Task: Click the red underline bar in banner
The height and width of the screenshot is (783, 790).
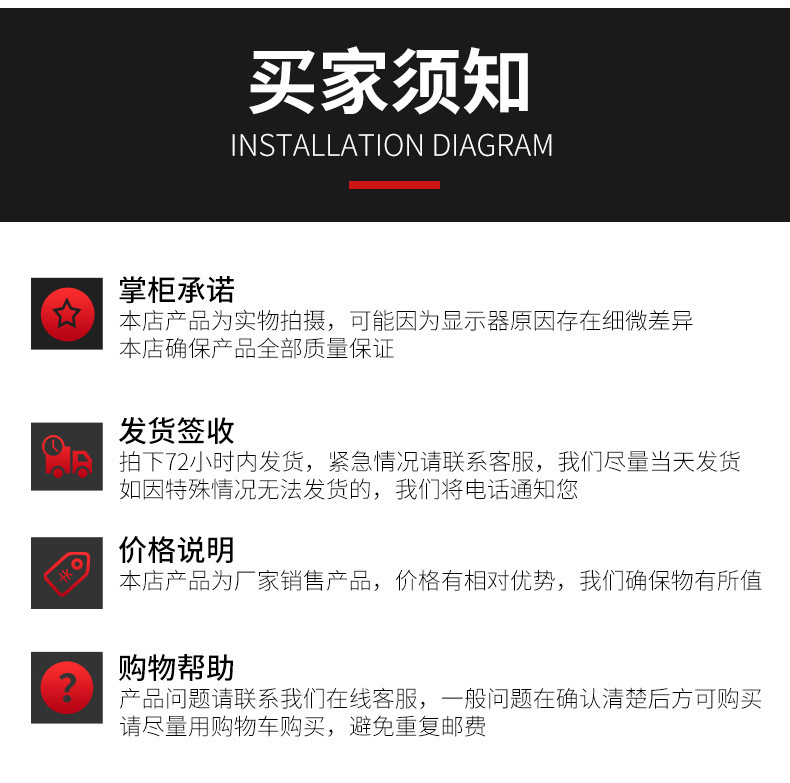Action: click(394, 185)
